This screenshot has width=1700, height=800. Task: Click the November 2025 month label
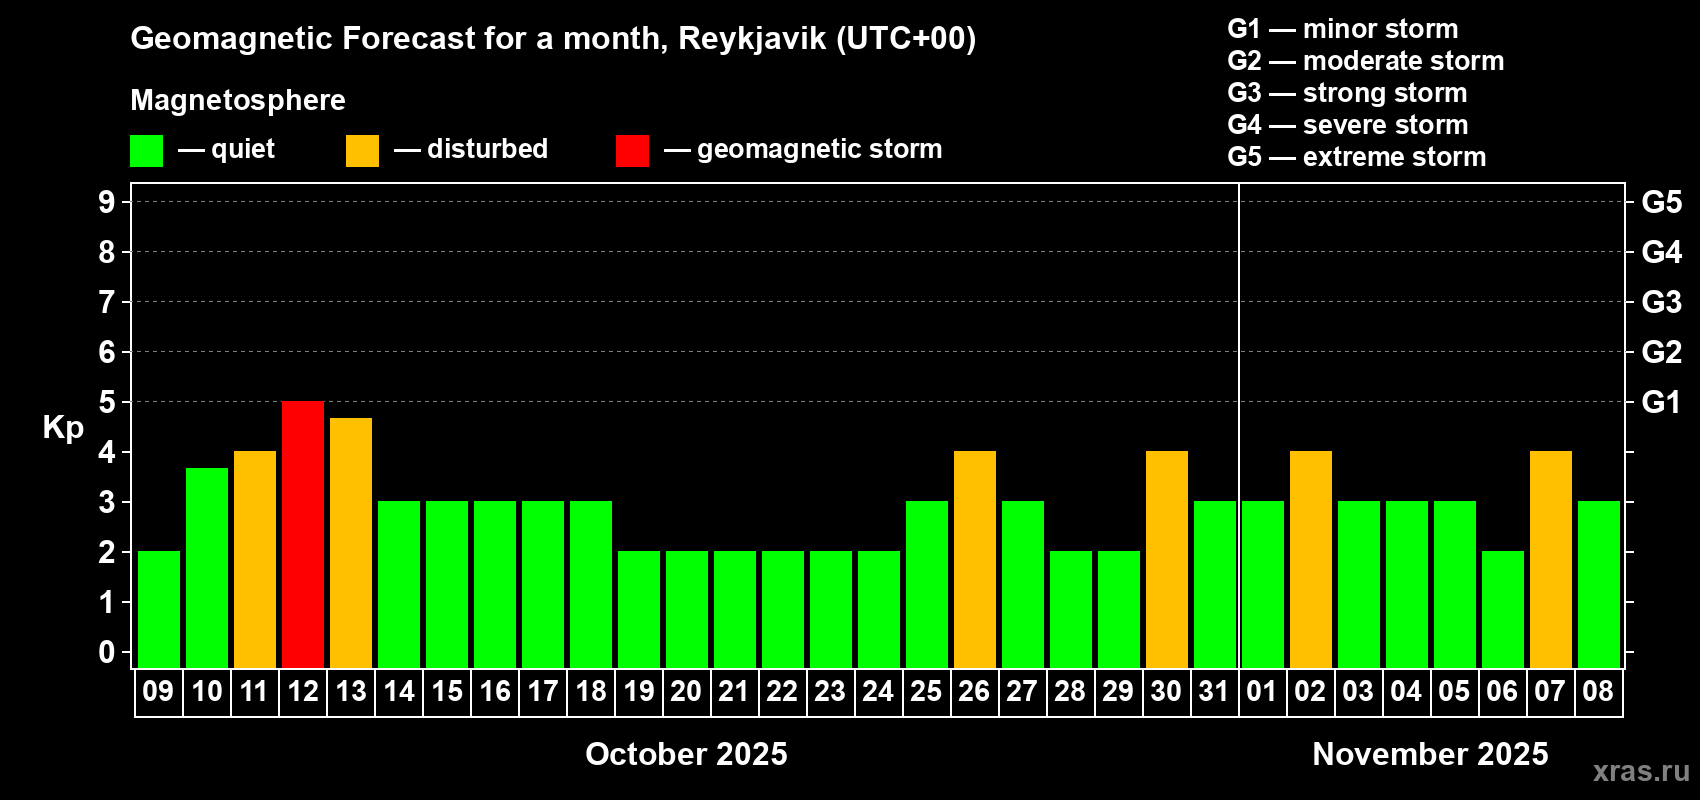1430,754
